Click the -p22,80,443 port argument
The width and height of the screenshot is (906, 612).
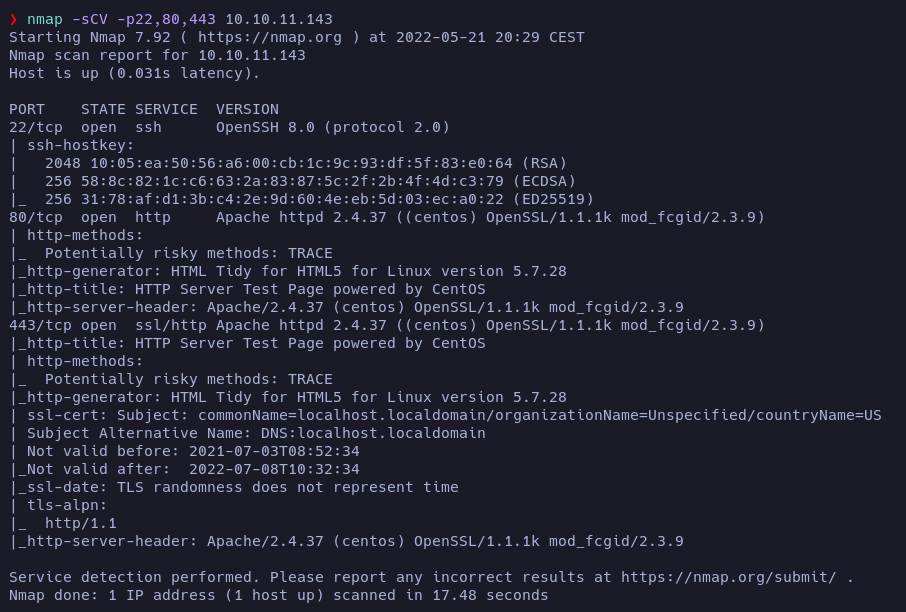click(x=157, y=19)
